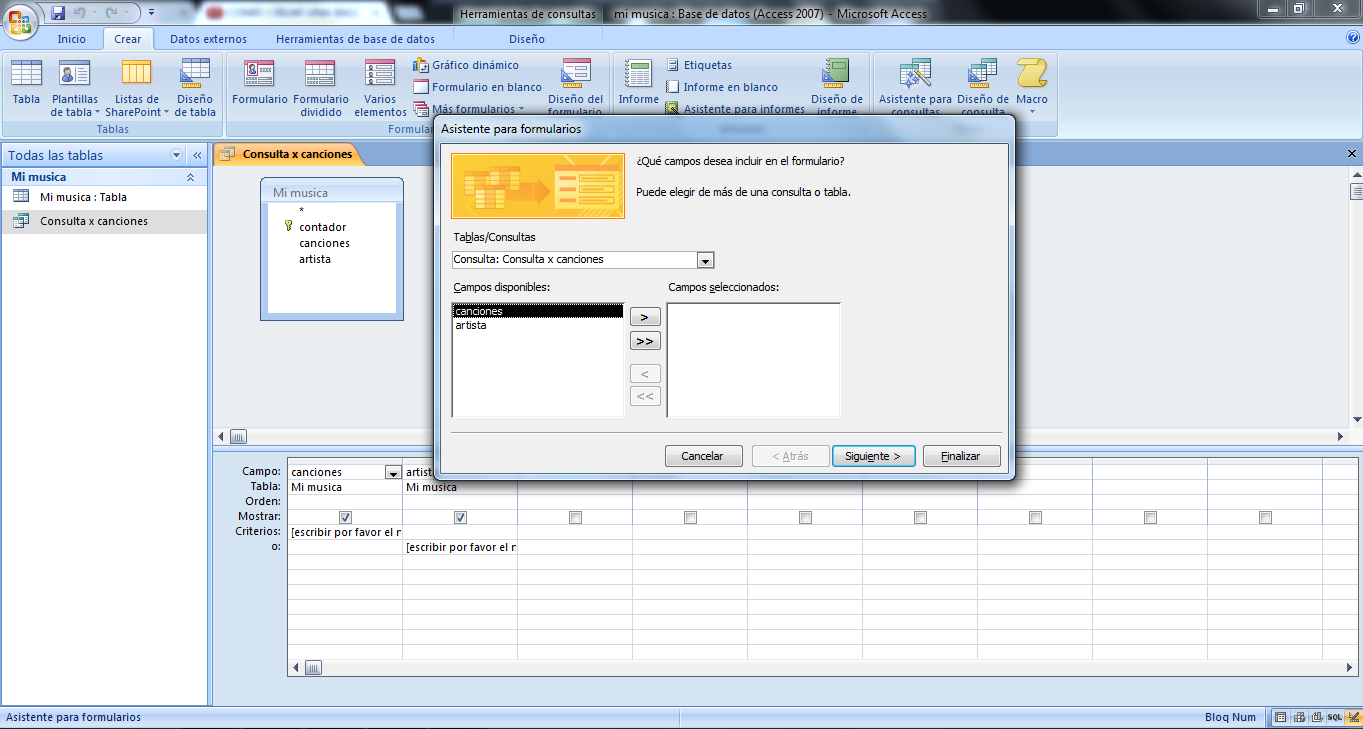The image size is (1363, 729).
Task: Click the query grid horizontal scrollbar thumb
Action: tap(313, 667)
